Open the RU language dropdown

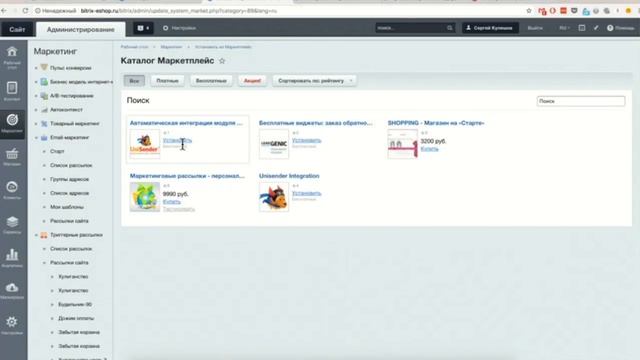point(564,28)
